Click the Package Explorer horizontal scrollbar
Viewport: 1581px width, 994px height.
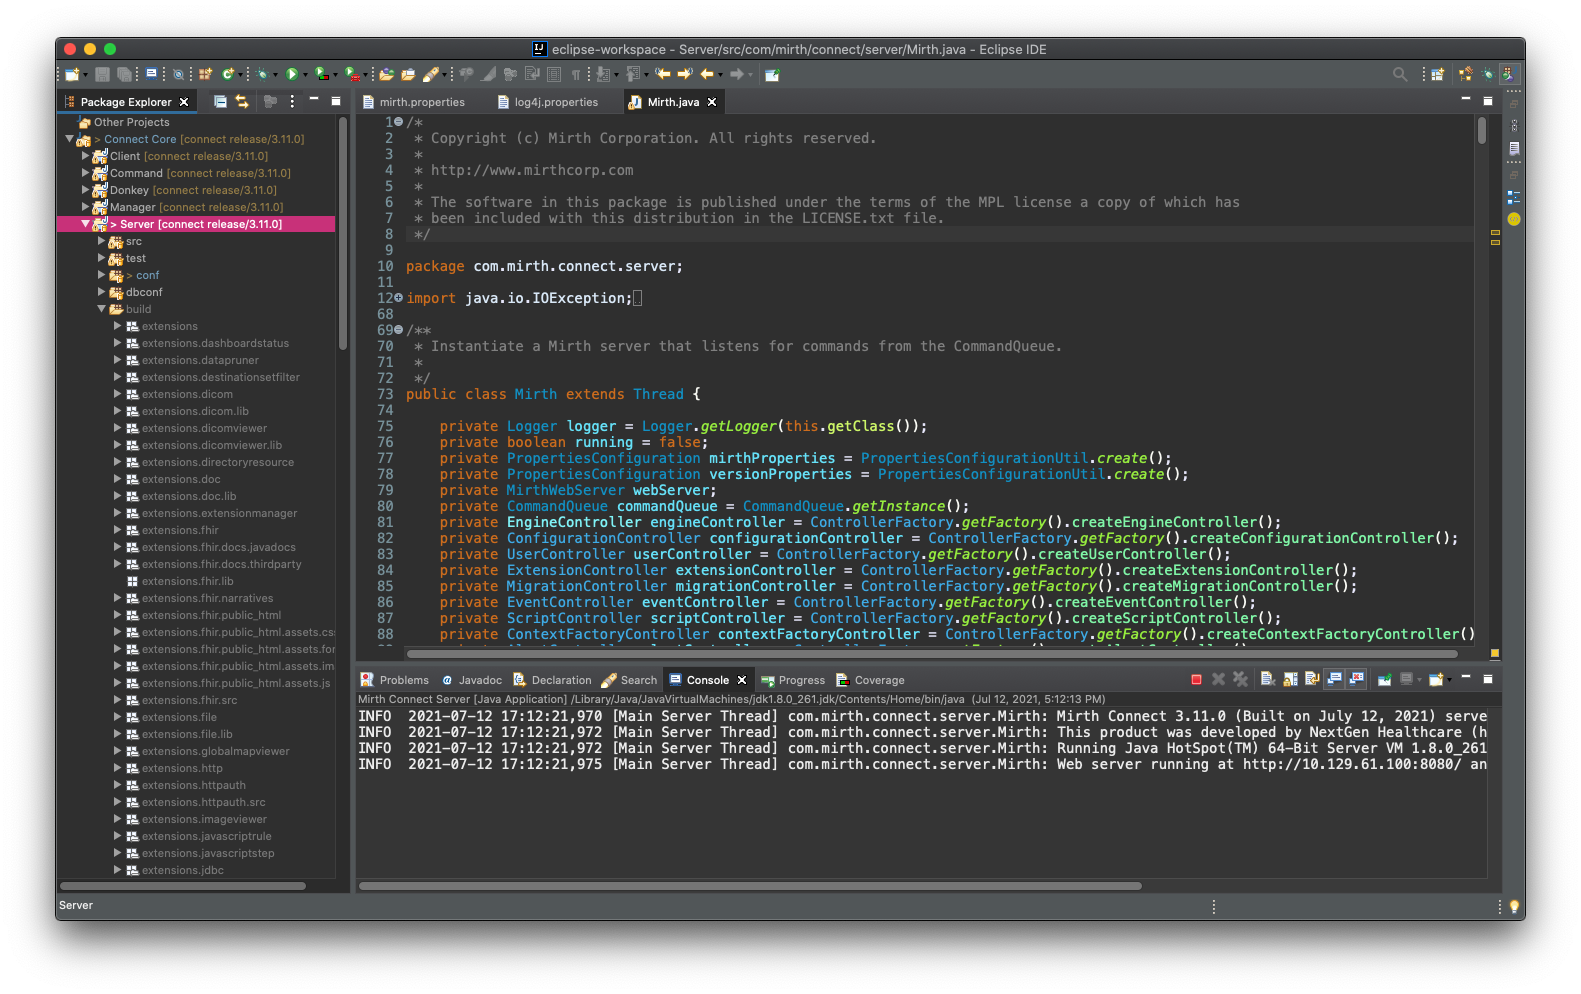tap(183, 886)
